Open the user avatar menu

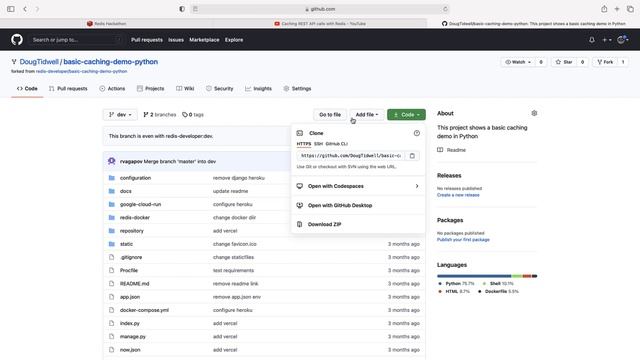623,40
